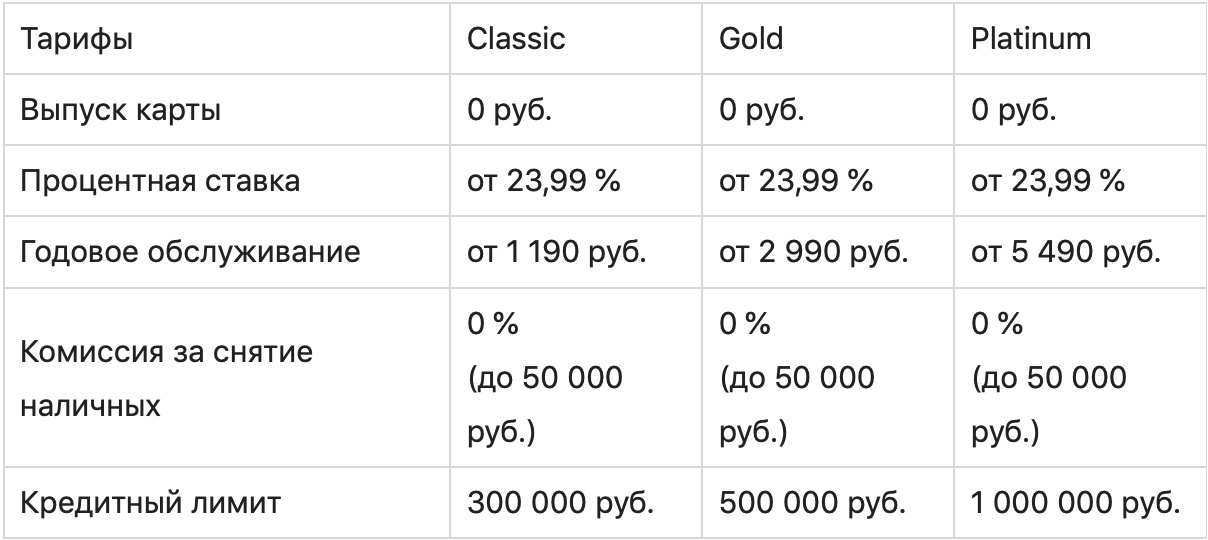Select Platinum card issue cell "0 руб."
This screenshot has height=540, width=1208.
tap(1013, 110)
